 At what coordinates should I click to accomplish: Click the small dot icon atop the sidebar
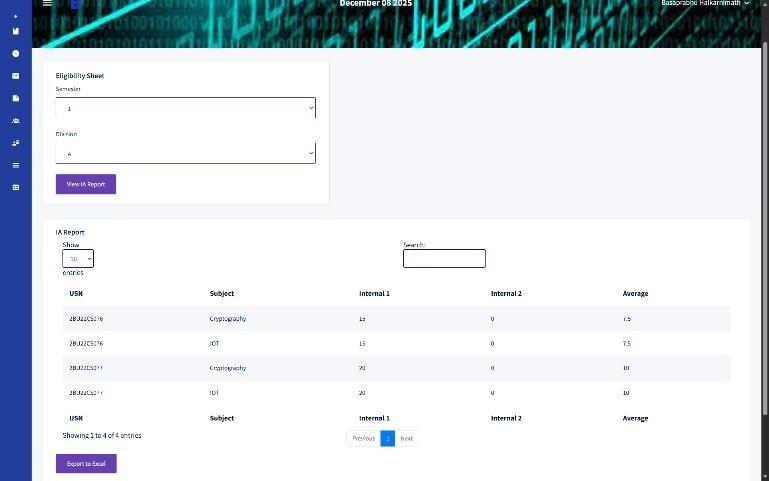pos(16,16)
